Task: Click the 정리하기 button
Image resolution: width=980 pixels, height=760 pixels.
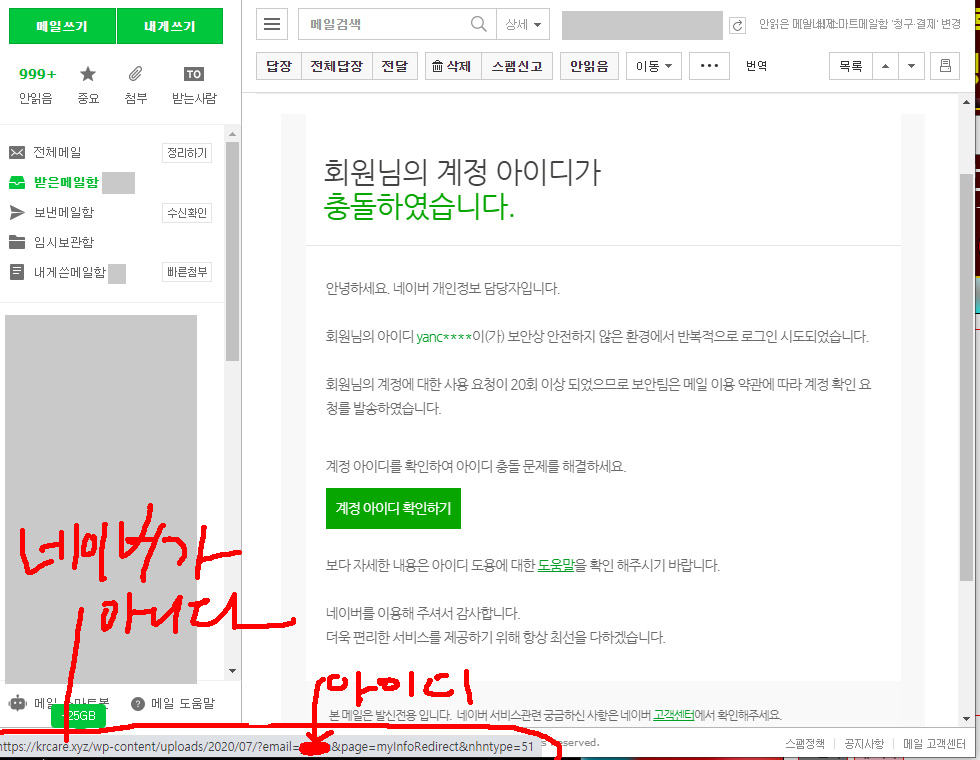Action: pyautogui.click(x=187, y=152)
